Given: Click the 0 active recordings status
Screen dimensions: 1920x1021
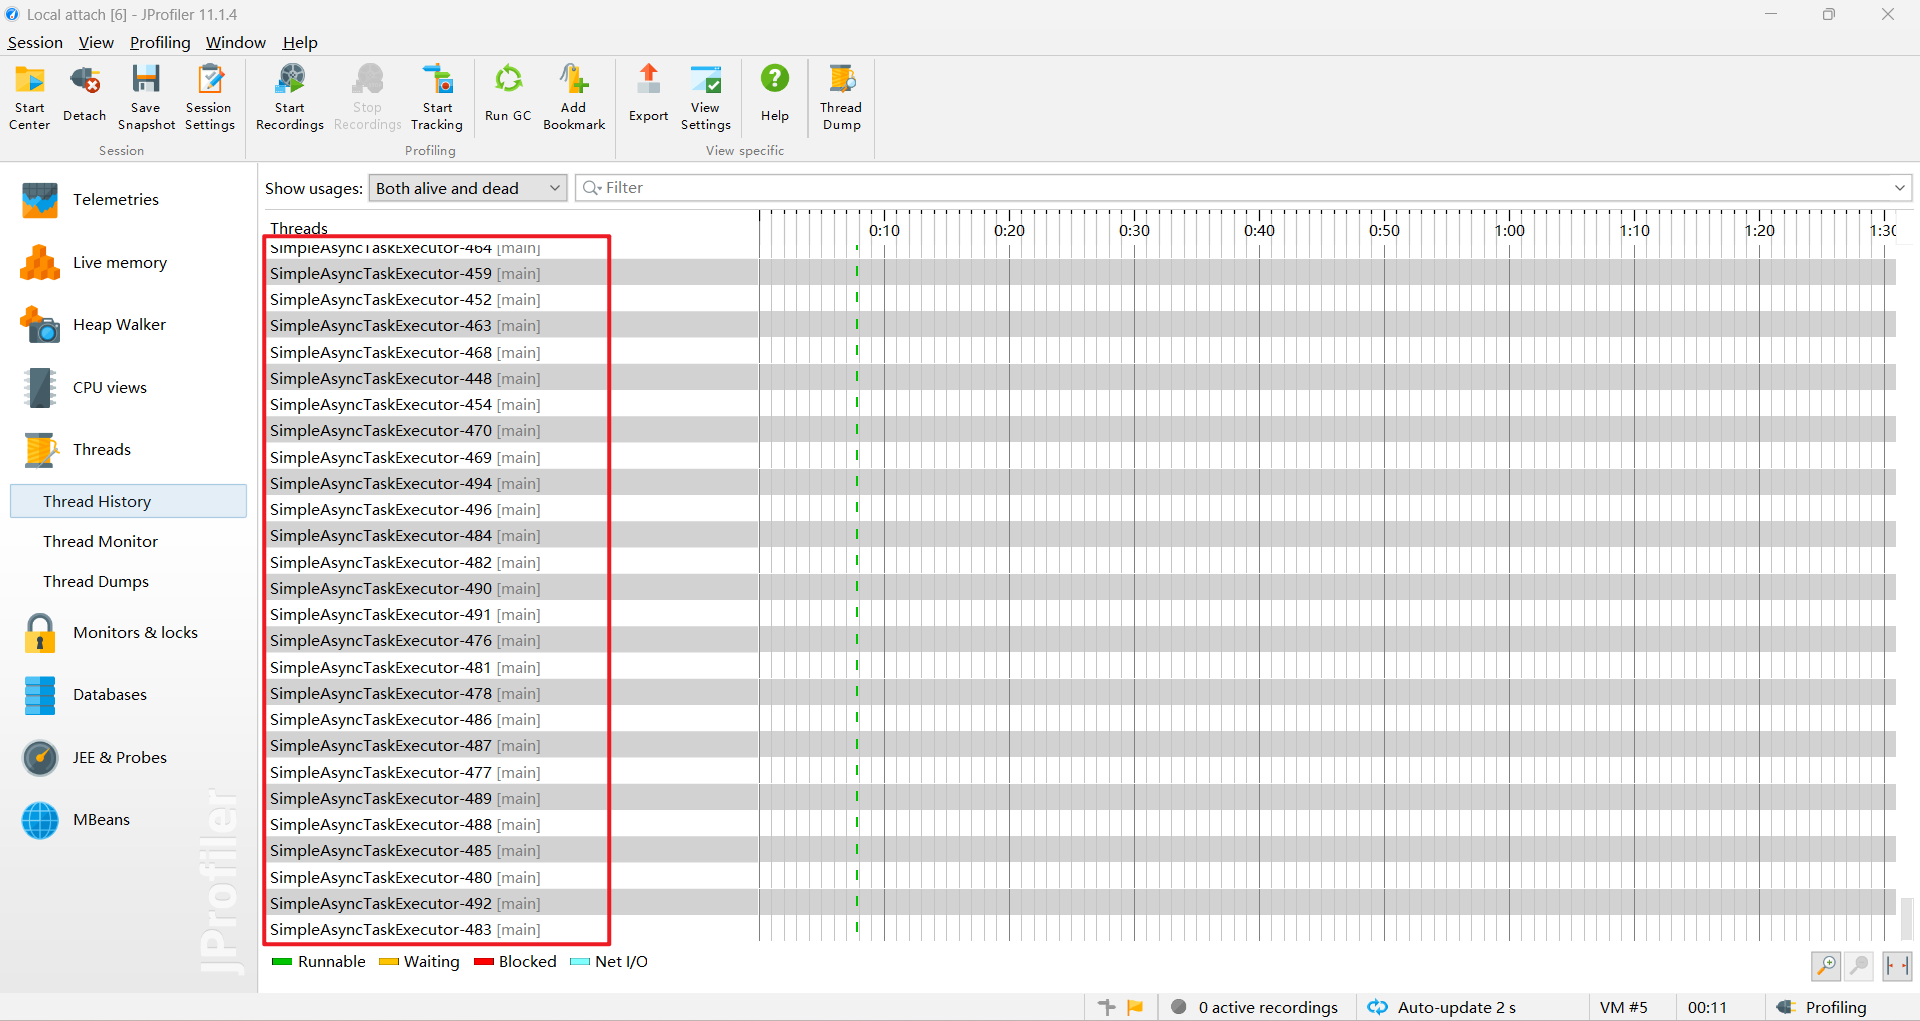Looking at the screenshot, I should (x=1255, y=1007).
